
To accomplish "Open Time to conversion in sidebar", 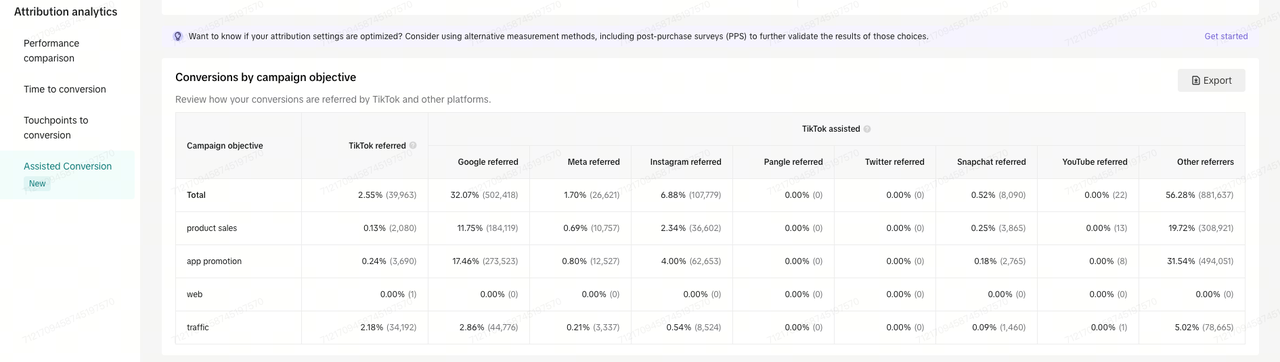I will coord(65,89).
